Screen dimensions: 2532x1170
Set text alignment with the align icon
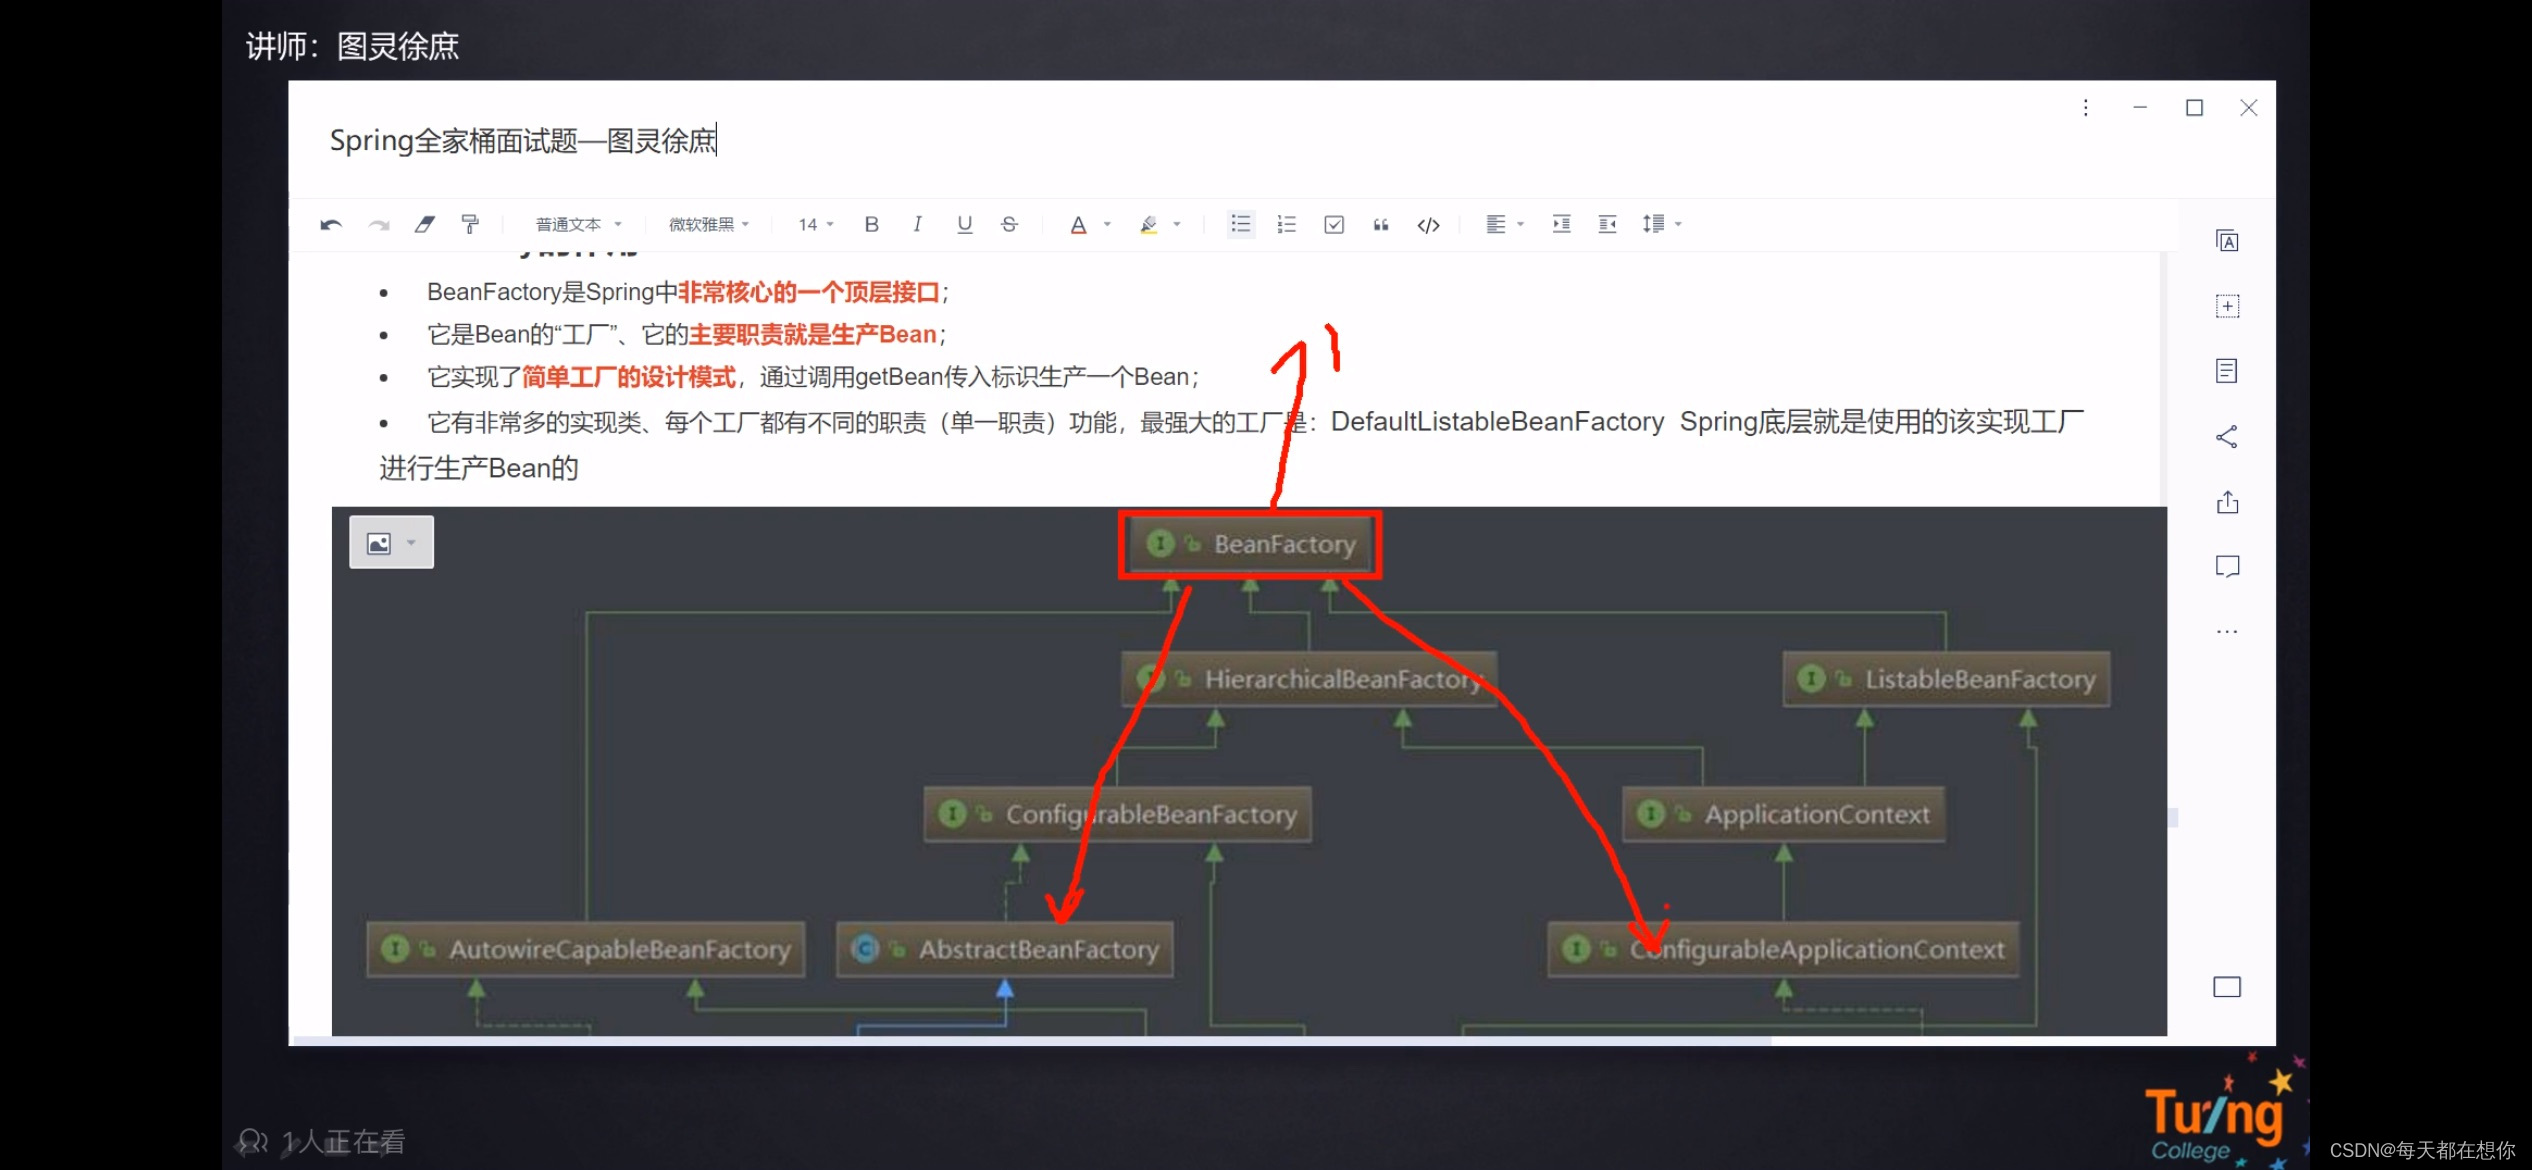pyautogui.click(x=1495, y=224)
